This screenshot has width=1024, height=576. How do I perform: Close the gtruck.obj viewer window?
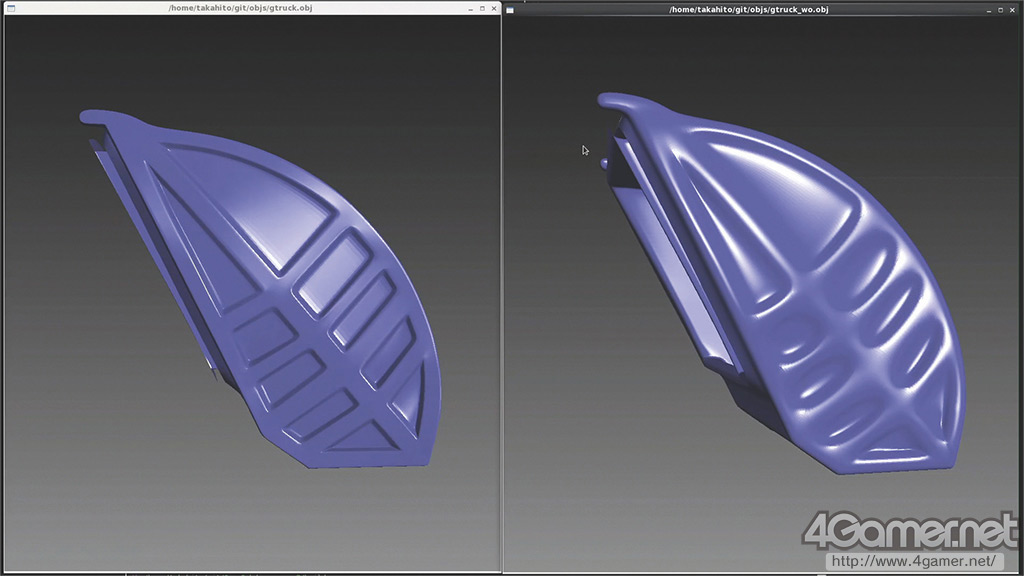[x=494, y=8]
